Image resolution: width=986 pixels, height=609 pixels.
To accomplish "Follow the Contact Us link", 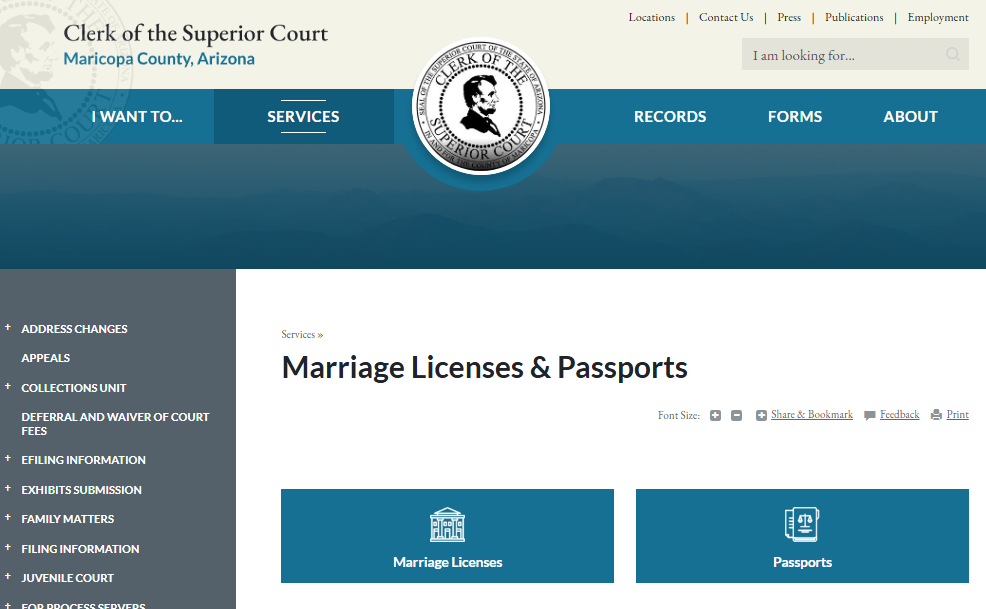I will tap(726, 17).
